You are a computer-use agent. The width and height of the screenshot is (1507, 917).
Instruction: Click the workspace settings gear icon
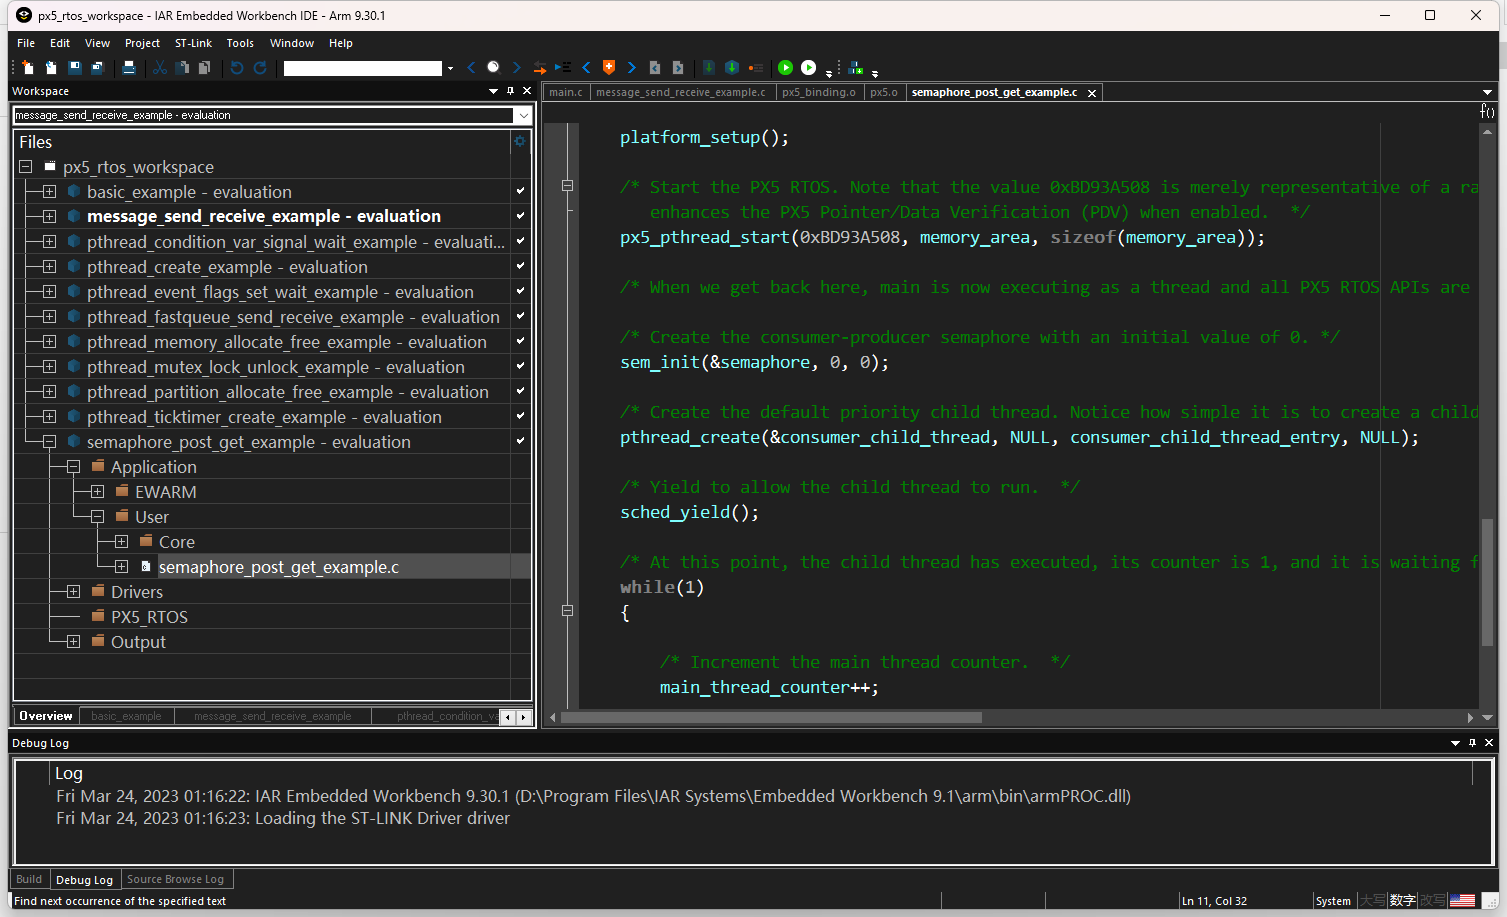click(520, 142)
